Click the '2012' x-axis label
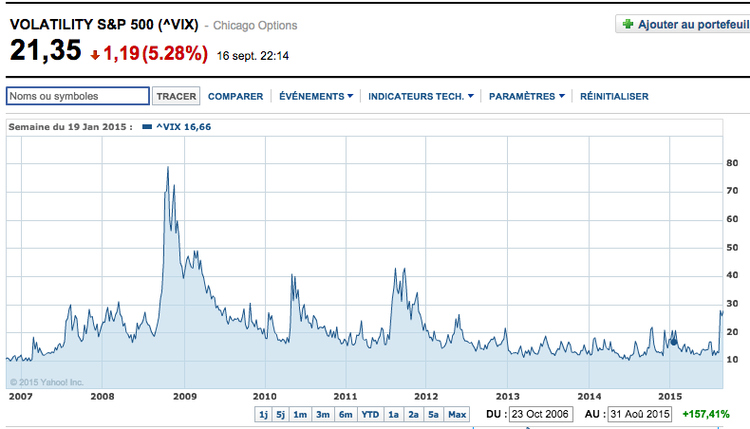This screenshot has height=429, width=750. pos(426,396)
